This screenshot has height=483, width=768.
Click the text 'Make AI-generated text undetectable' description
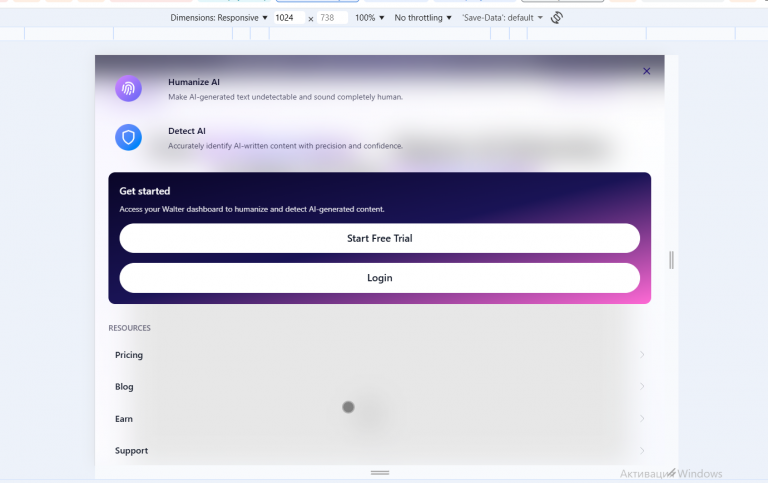[286, 97]
